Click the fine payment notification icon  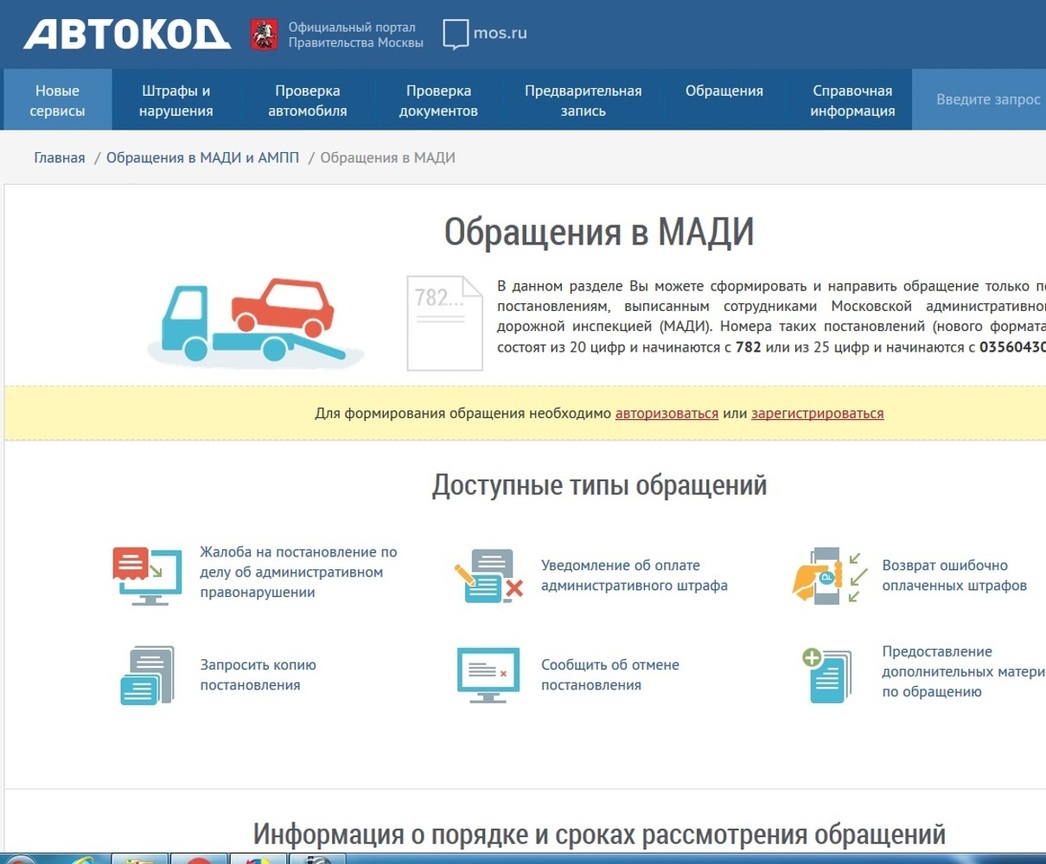(488, 576)
